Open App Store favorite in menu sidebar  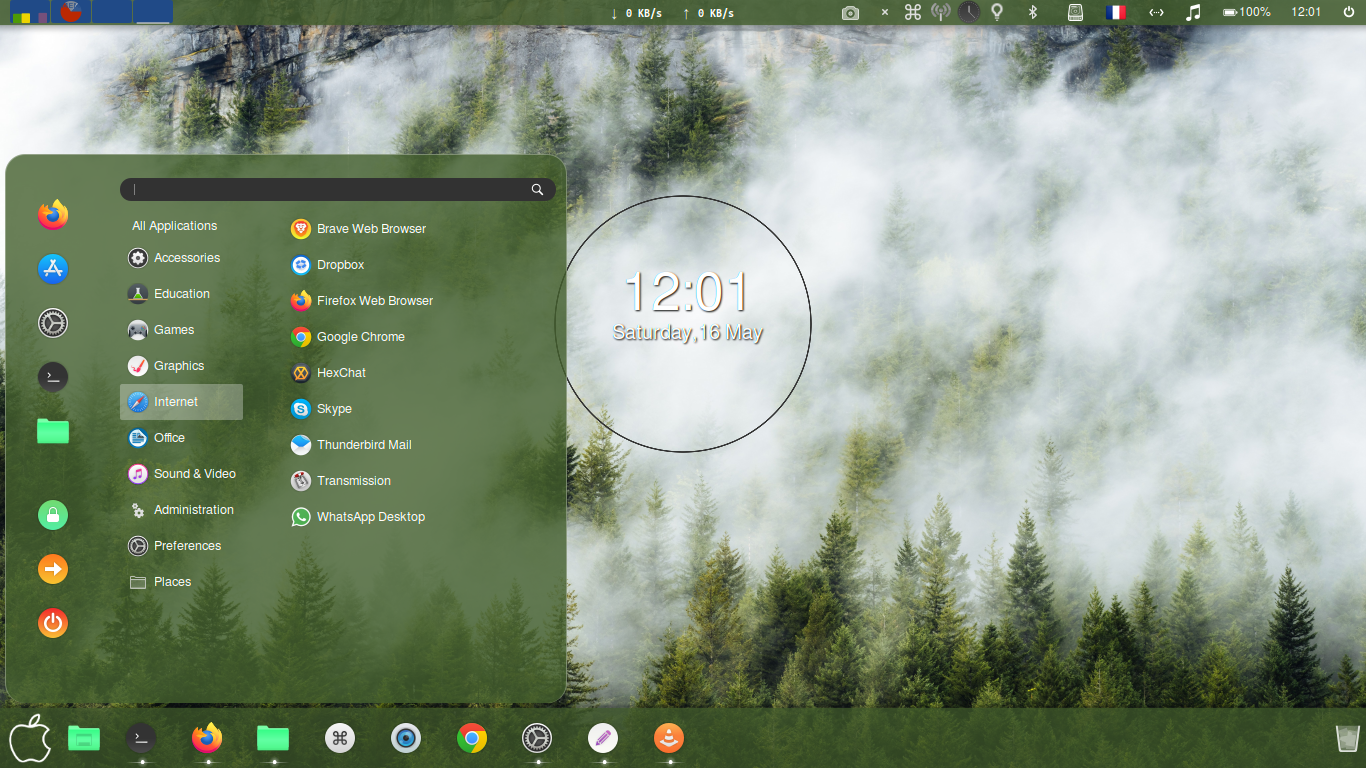tap(53, 268)
